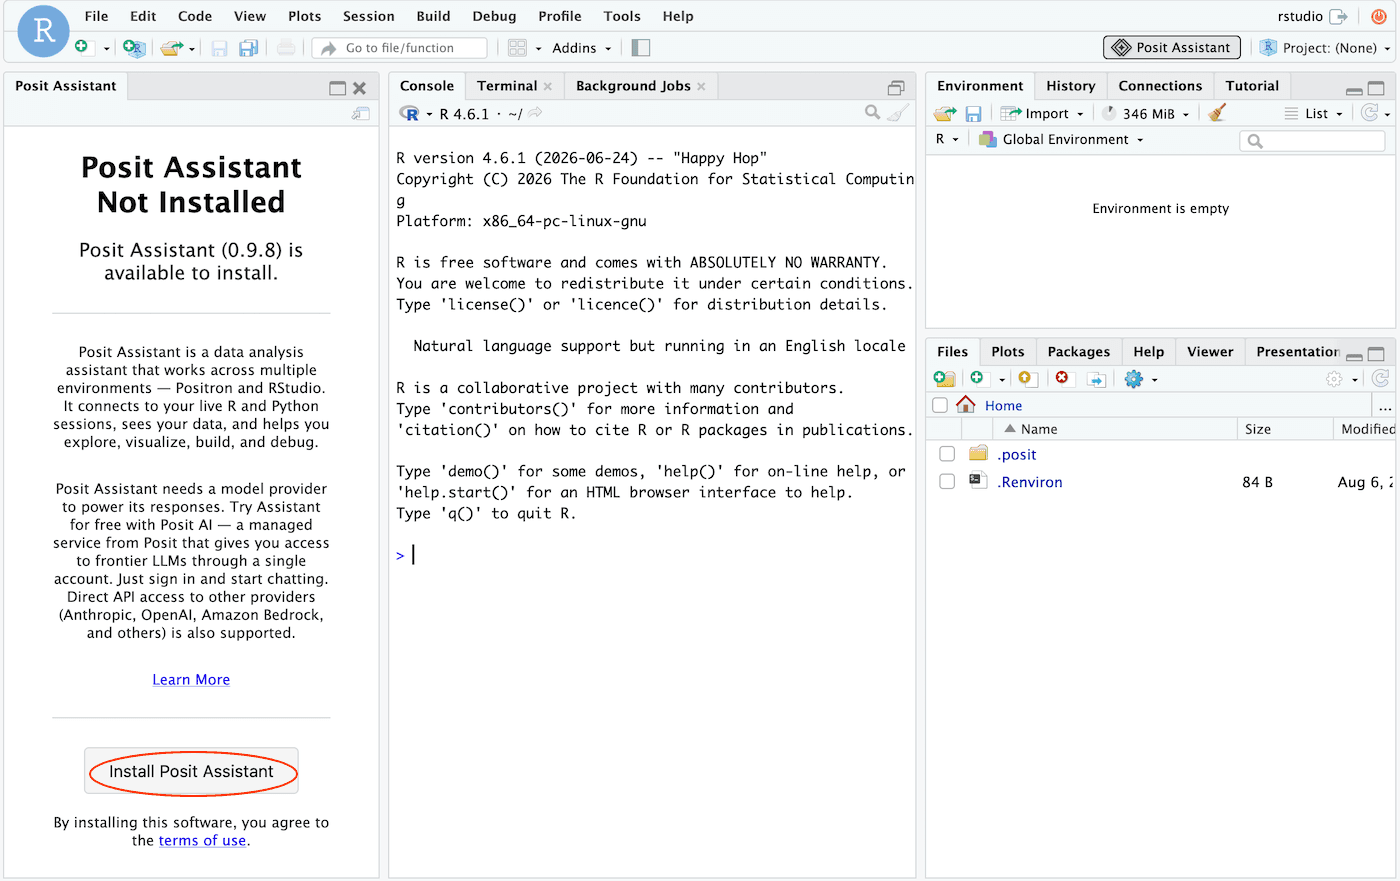
Task: Click the Posit Assistant toolbar button
Action: 1172,47
